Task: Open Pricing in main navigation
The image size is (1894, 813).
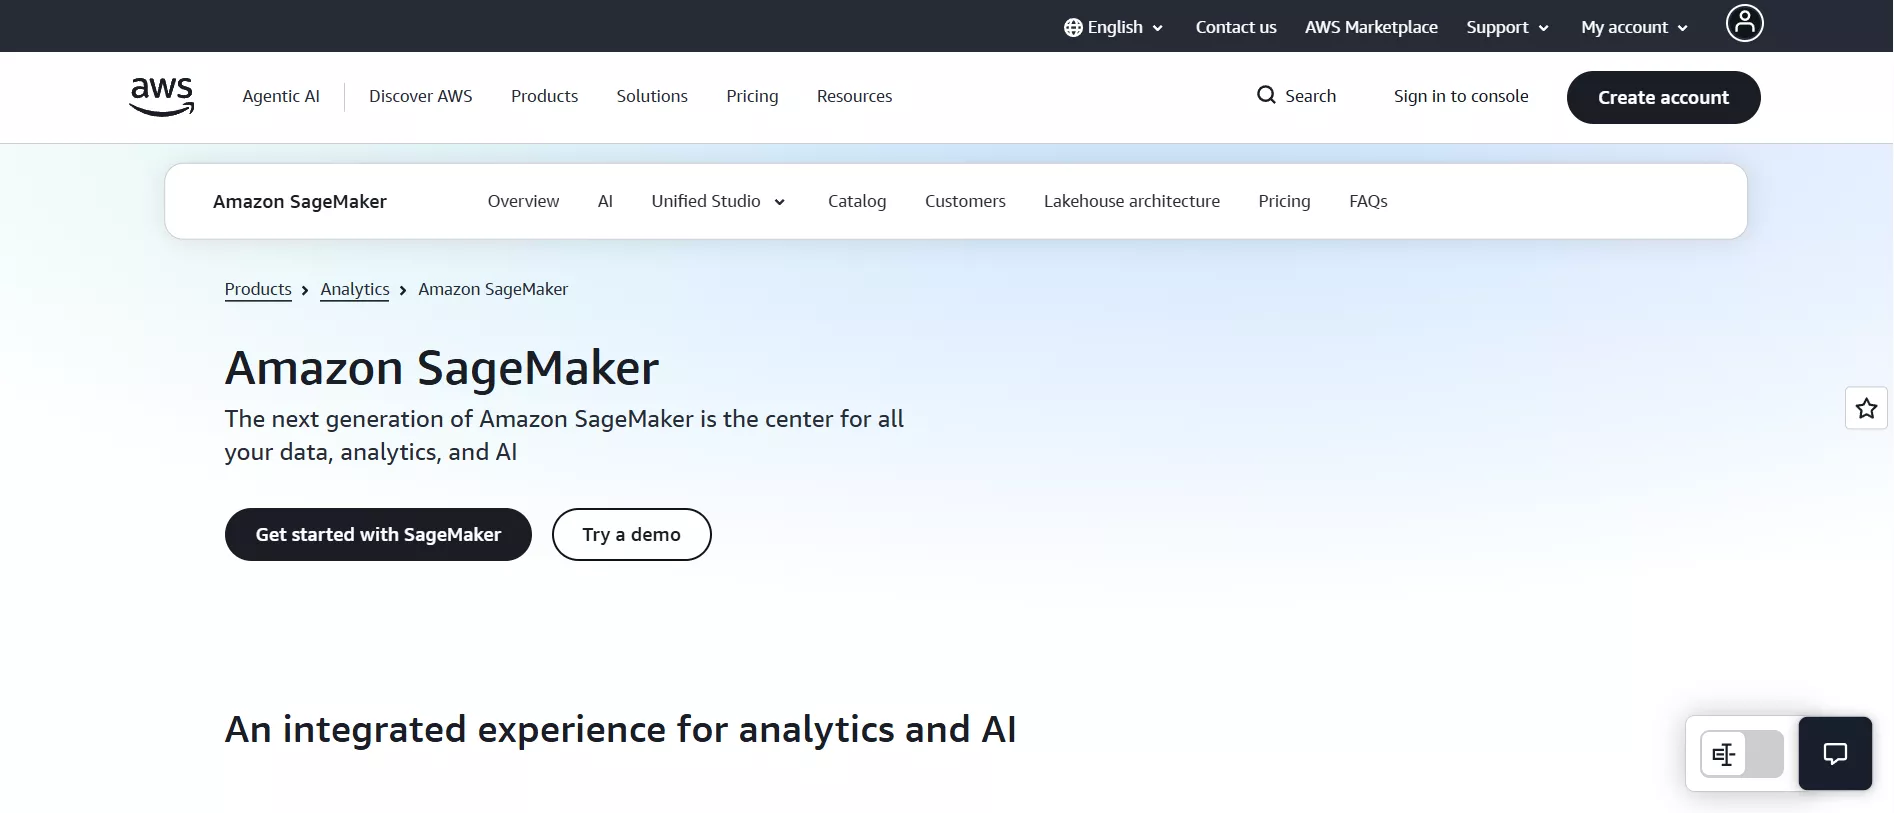Action: coord(752,96)
